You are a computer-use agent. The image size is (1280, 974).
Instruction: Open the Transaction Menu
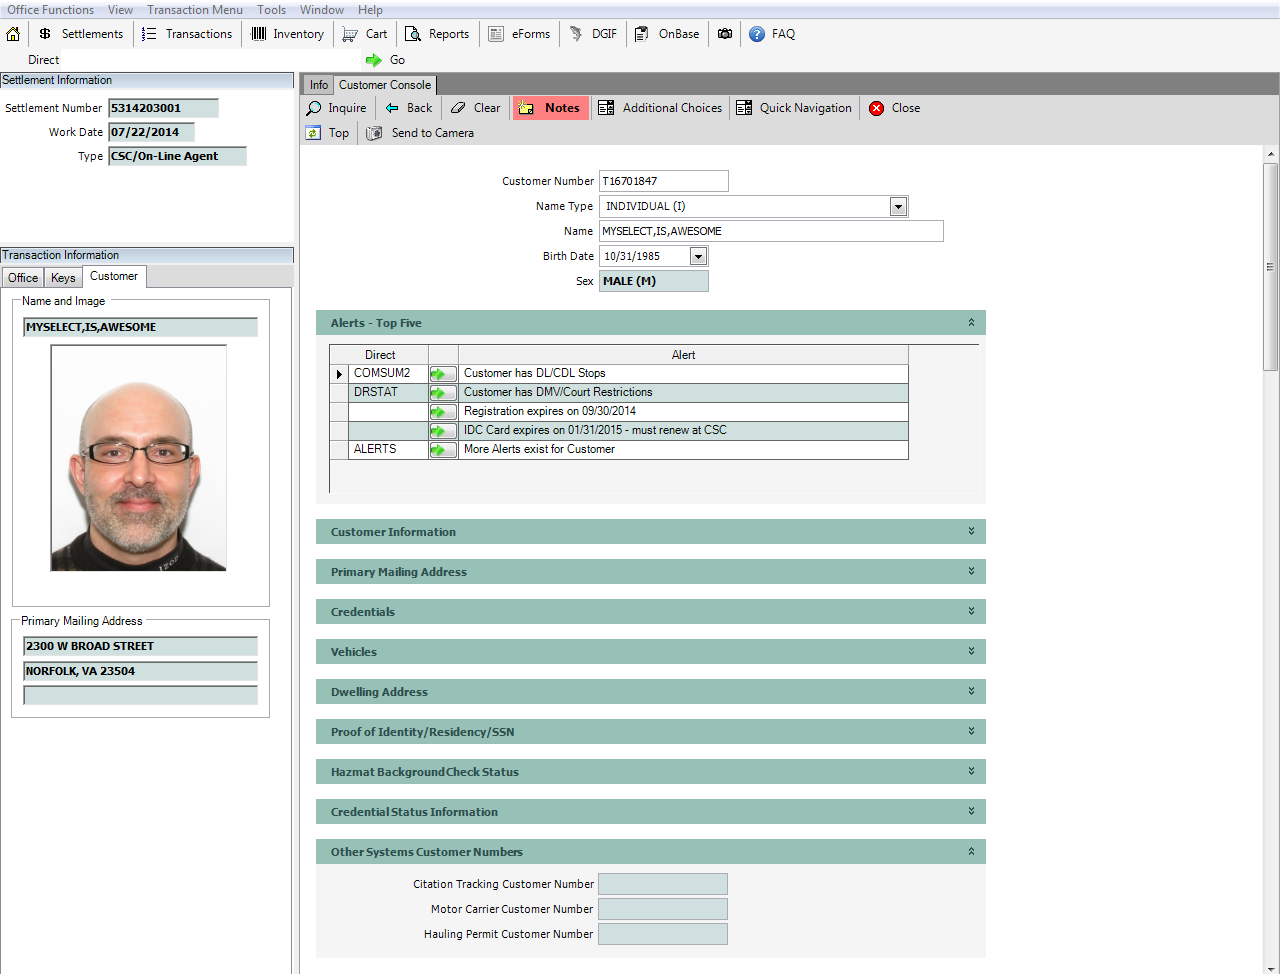click(x=194, y=9)
